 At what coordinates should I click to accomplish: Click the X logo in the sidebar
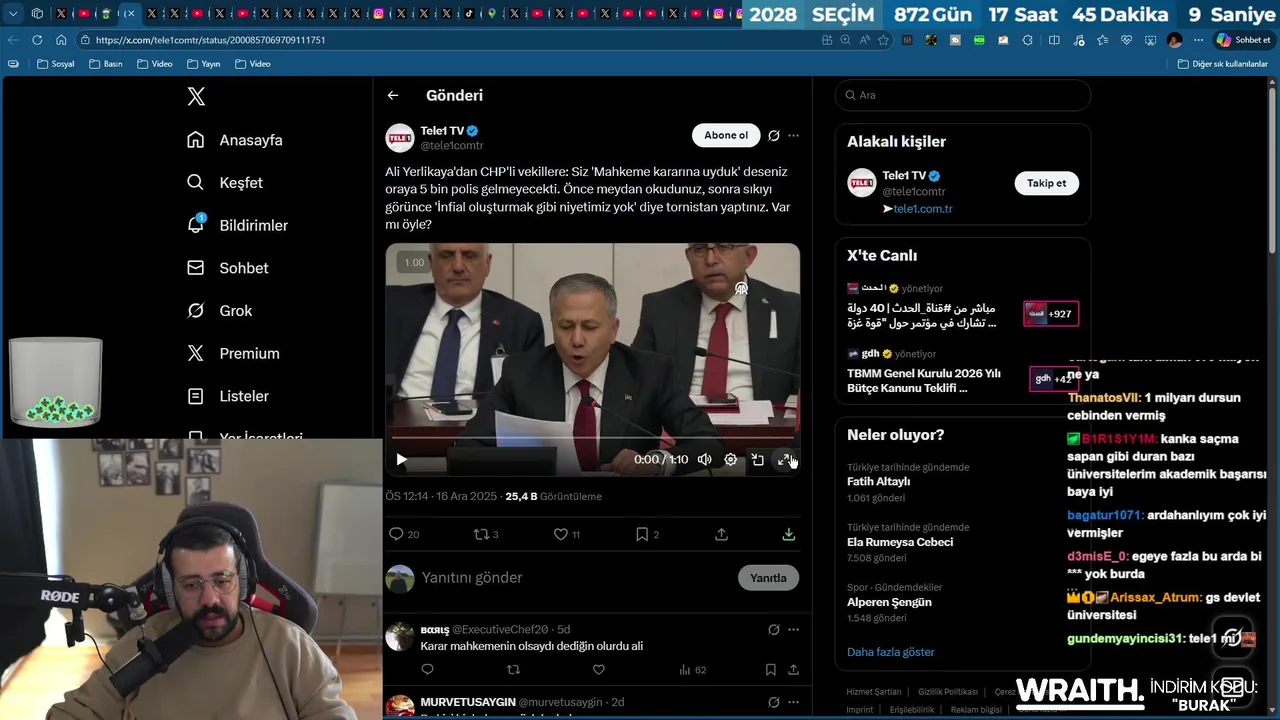click(196, 97)
